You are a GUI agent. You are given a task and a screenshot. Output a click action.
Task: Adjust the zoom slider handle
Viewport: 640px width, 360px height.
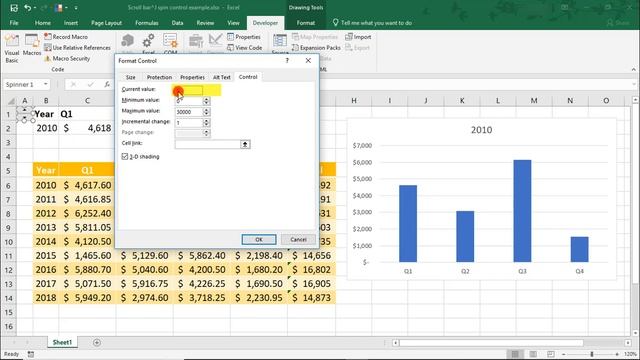[x=591, y=354]
